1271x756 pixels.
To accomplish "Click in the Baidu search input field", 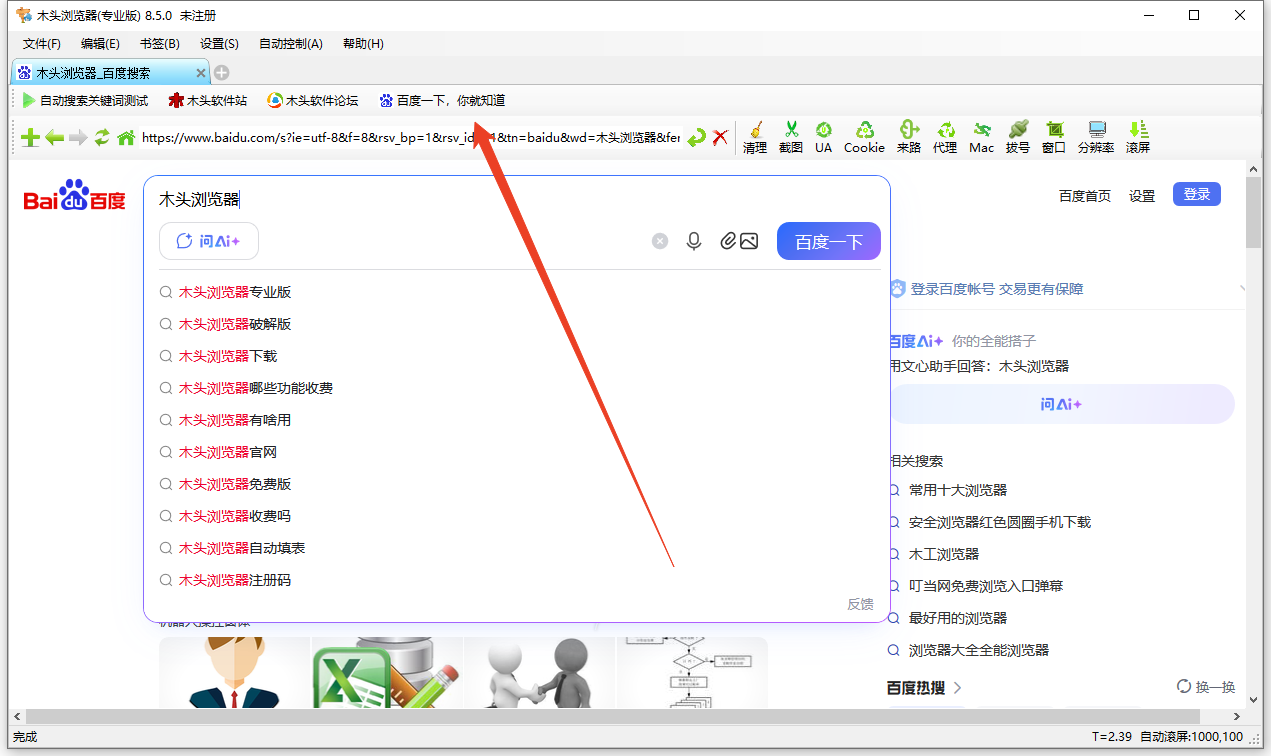I will 517,200.
